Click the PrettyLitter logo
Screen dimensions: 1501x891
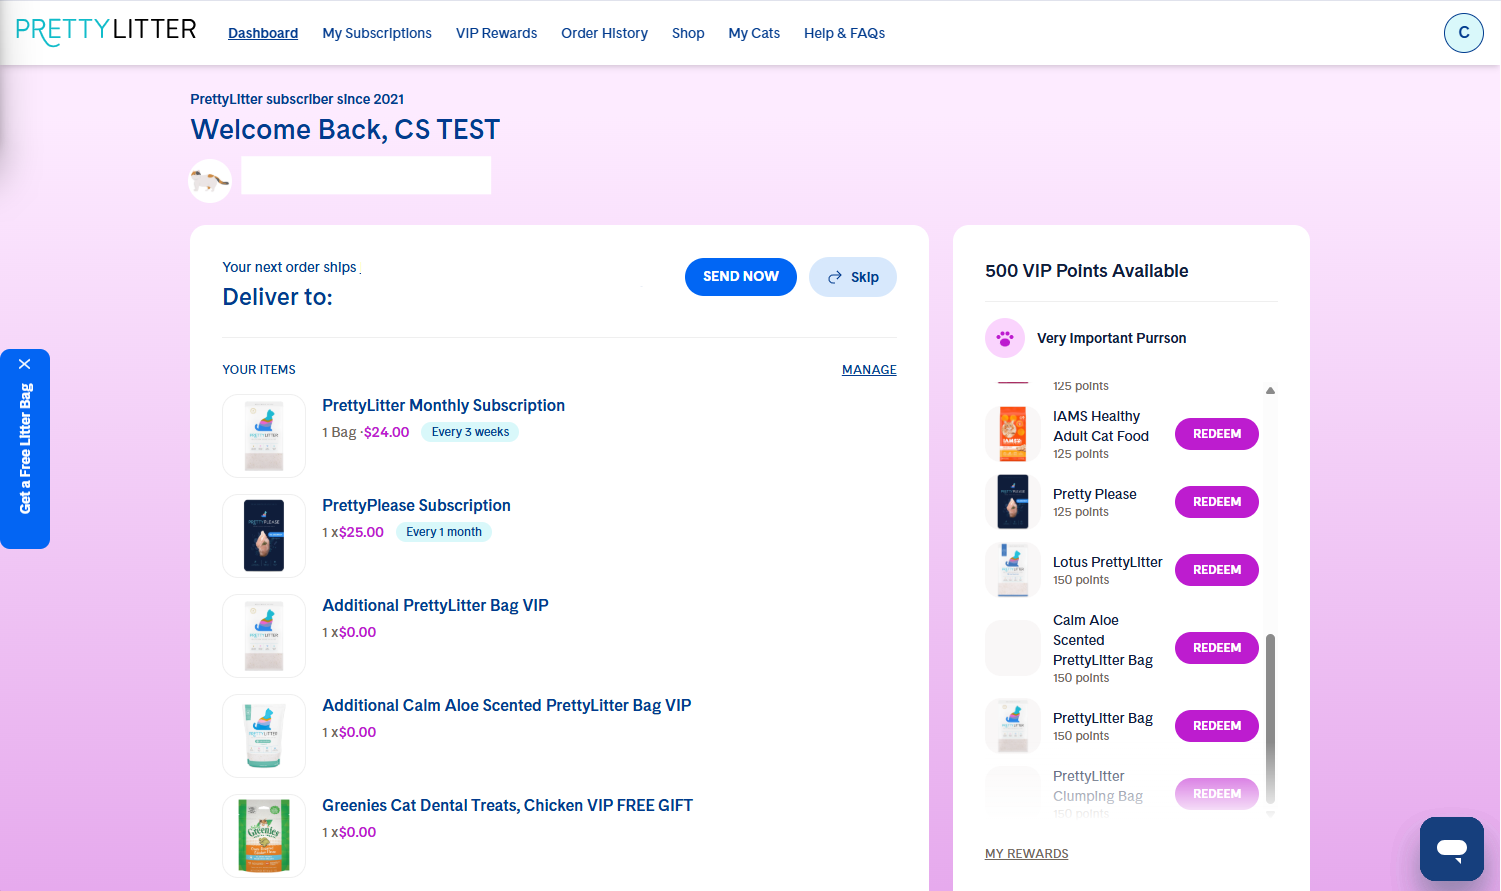106,31
